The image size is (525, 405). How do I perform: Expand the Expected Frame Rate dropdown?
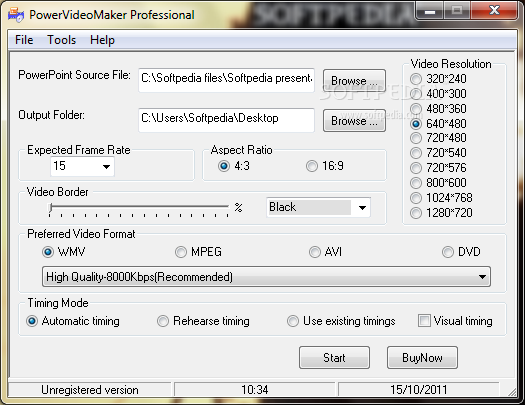point(106,166)
